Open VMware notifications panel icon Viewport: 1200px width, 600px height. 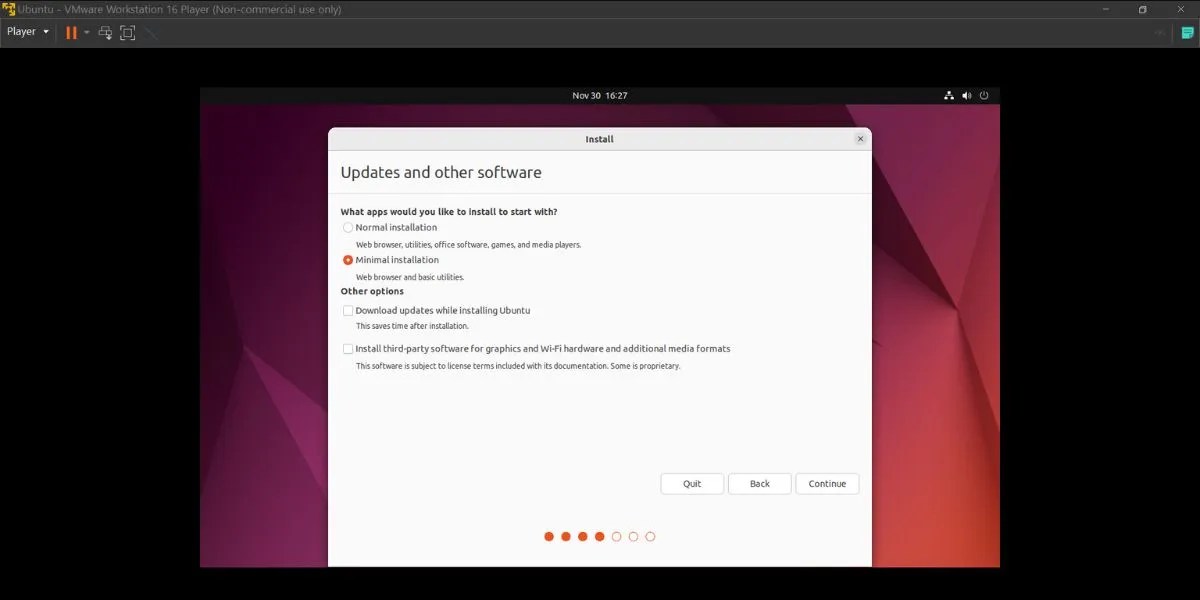tap(1188, 31)
